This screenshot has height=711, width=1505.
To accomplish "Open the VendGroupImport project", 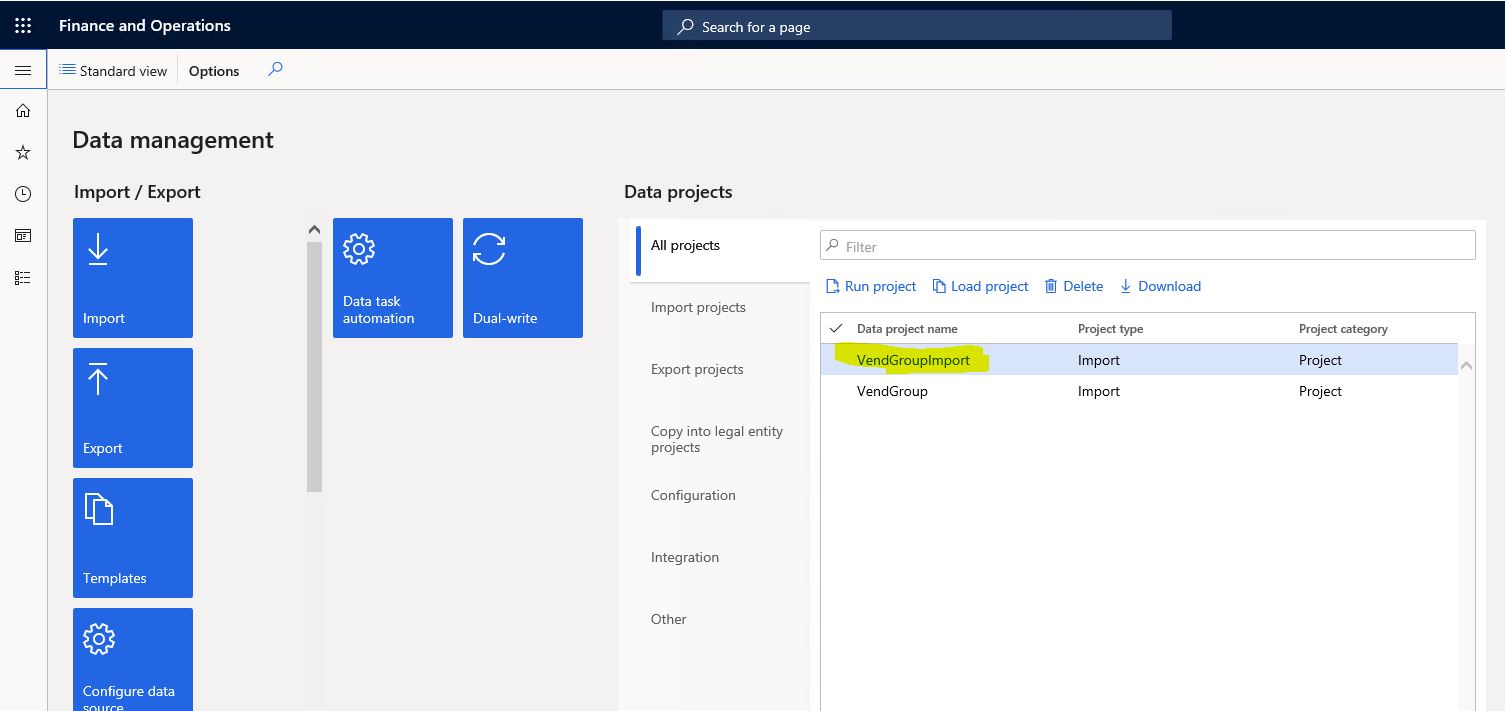I will tap(913, 360).
